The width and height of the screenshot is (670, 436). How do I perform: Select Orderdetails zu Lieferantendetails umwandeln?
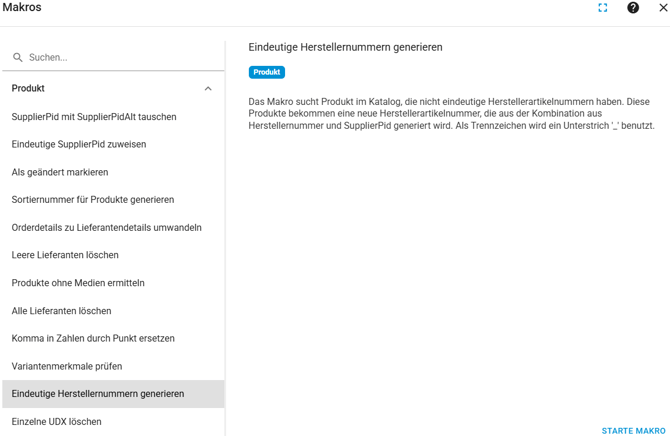(106, 228)
